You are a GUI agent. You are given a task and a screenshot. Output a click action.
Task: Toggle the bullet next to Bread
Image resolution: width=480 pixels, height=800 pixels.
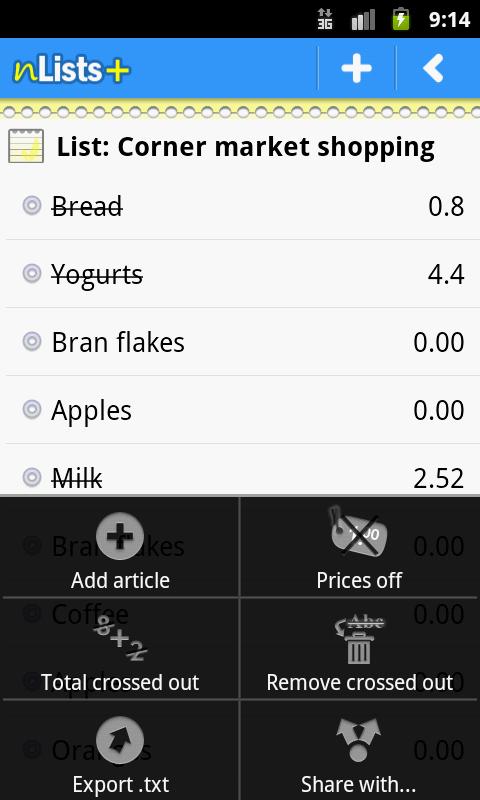point(32,206)
